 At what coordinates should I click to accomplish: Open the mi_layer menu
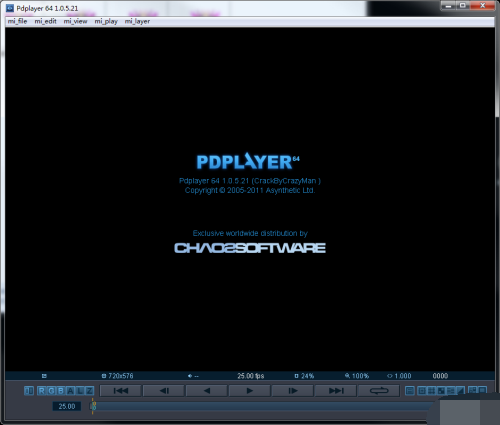137,21
